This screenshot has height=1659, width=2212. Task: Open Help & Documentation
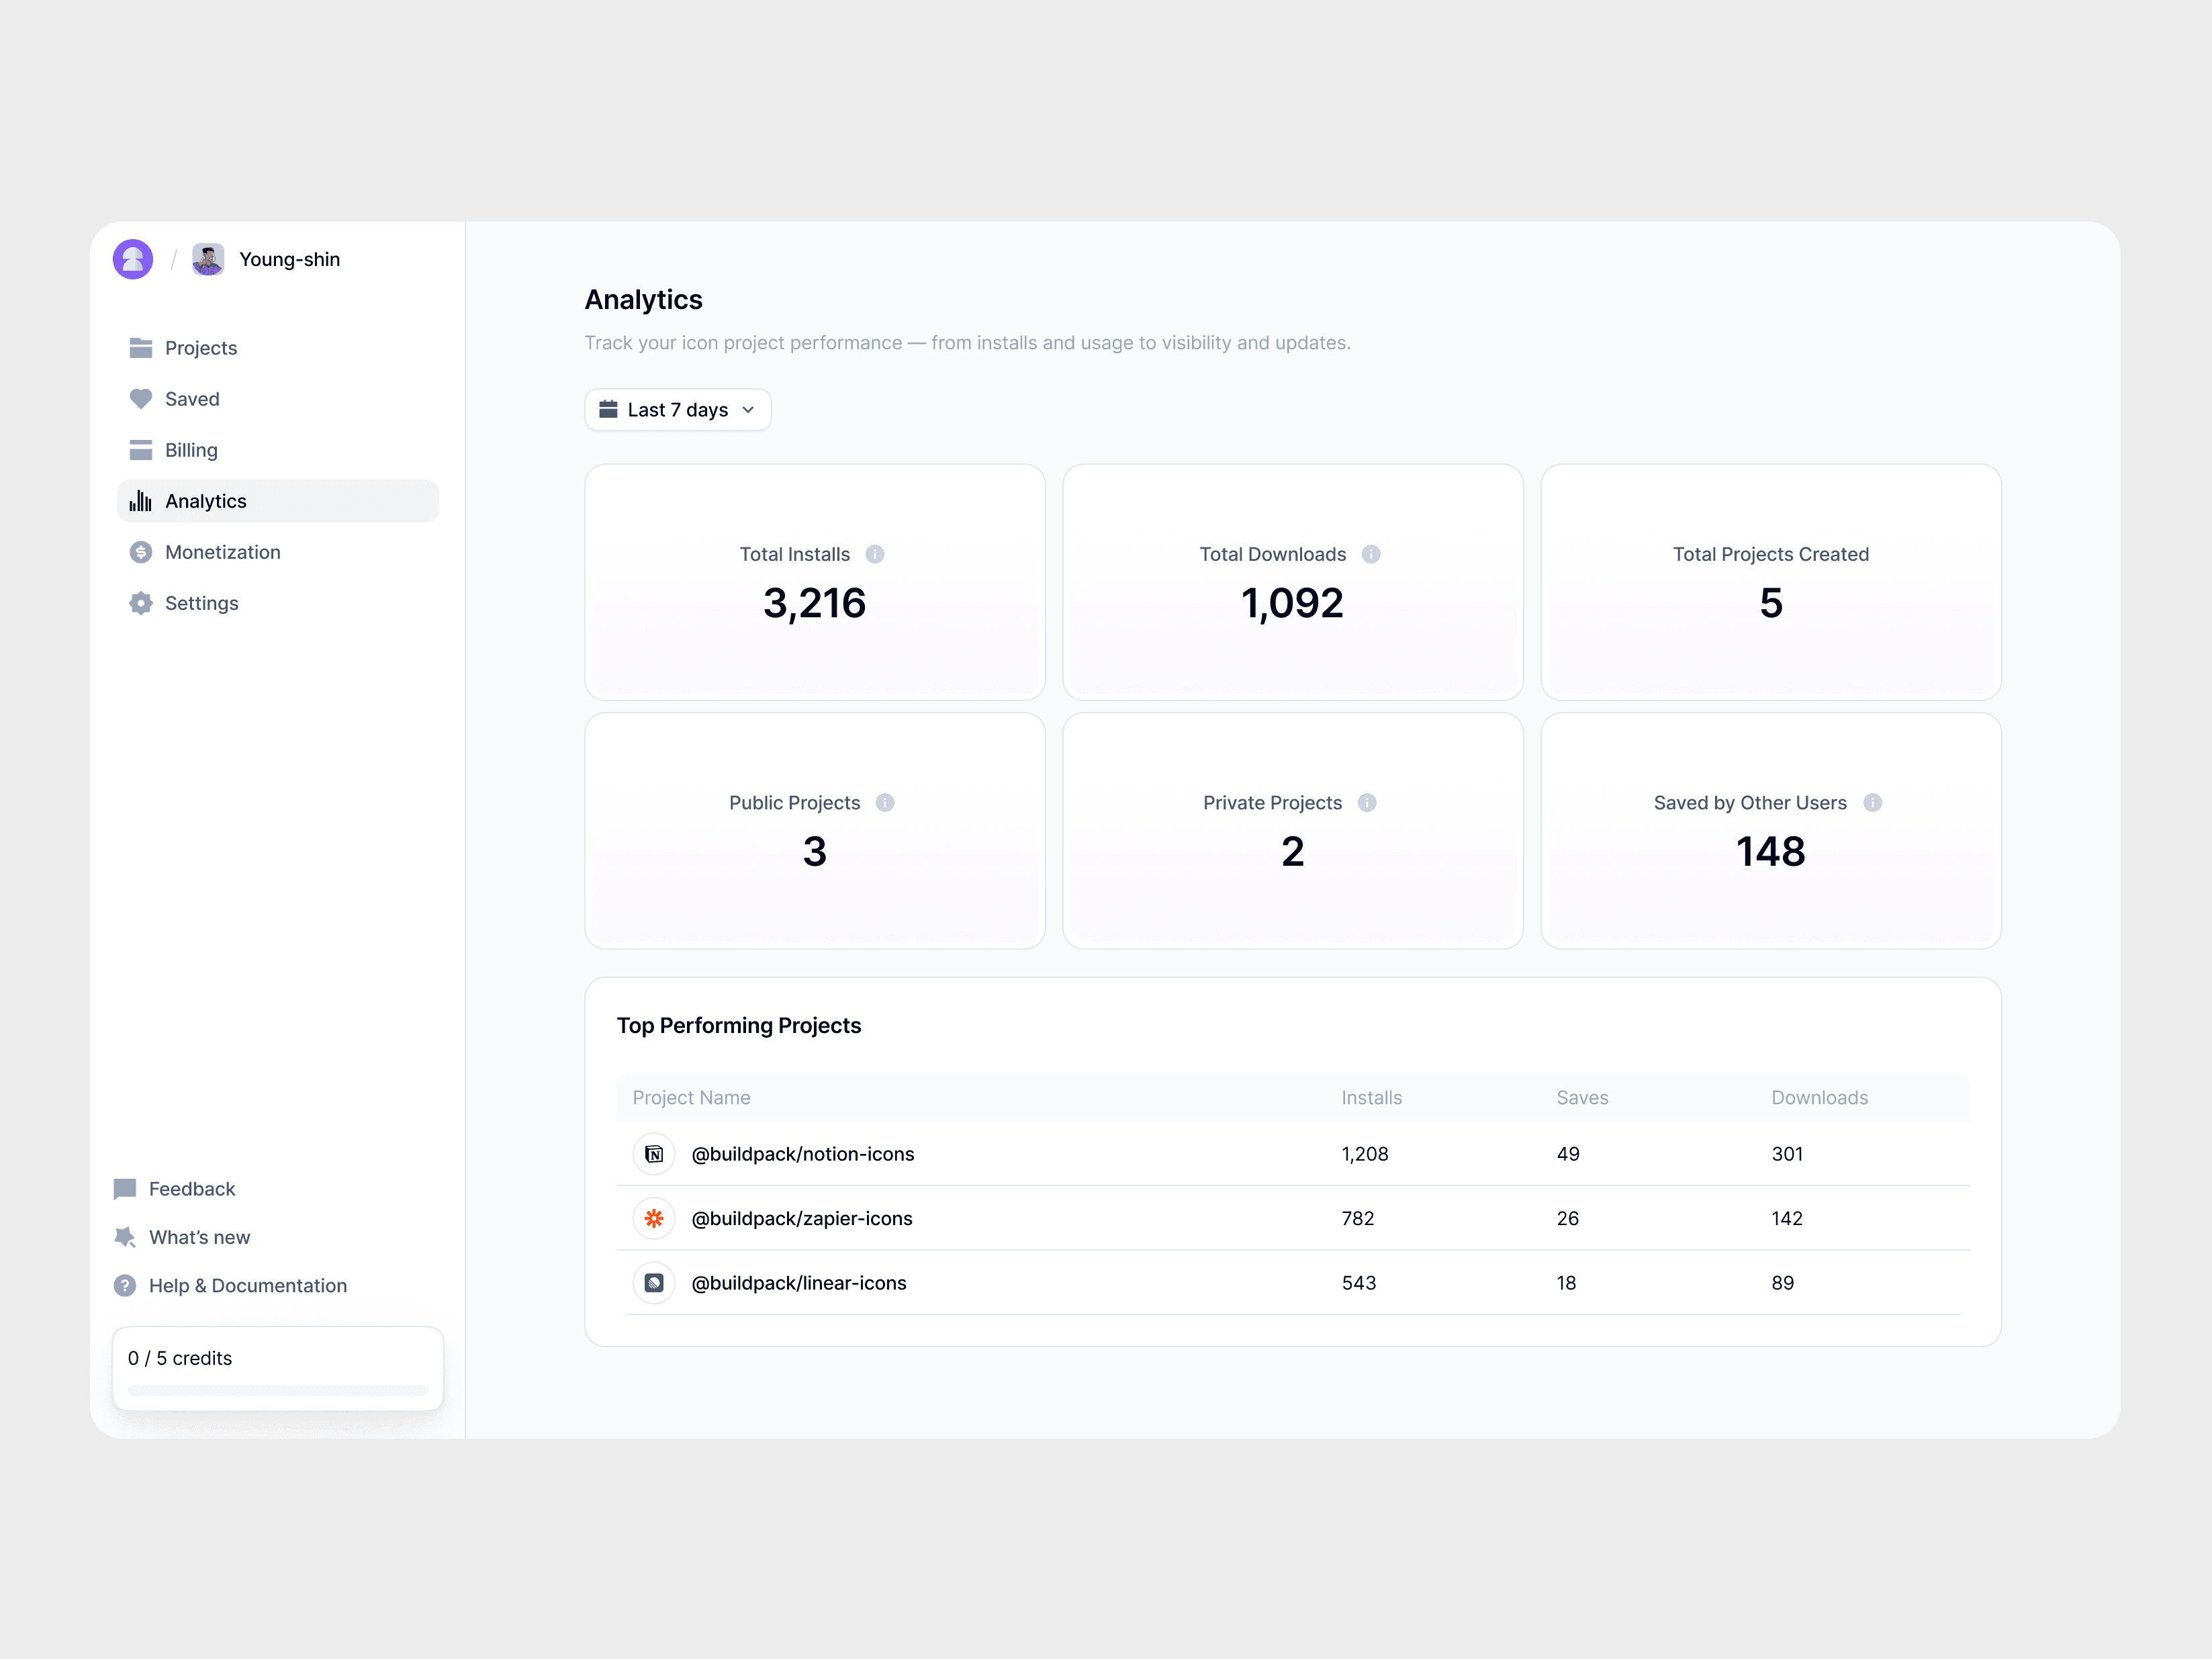pyautogui.click(x=247, y=1286)
